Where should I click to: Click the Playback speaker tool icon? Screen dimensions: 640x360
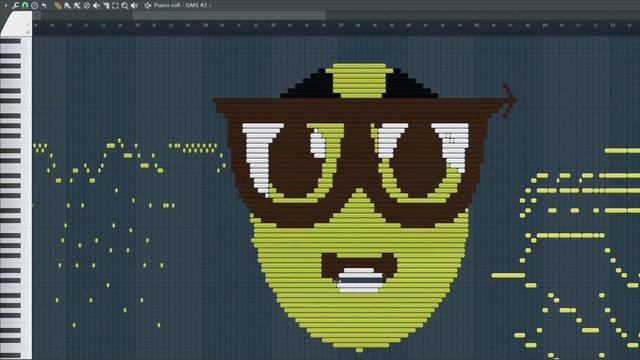134,6
